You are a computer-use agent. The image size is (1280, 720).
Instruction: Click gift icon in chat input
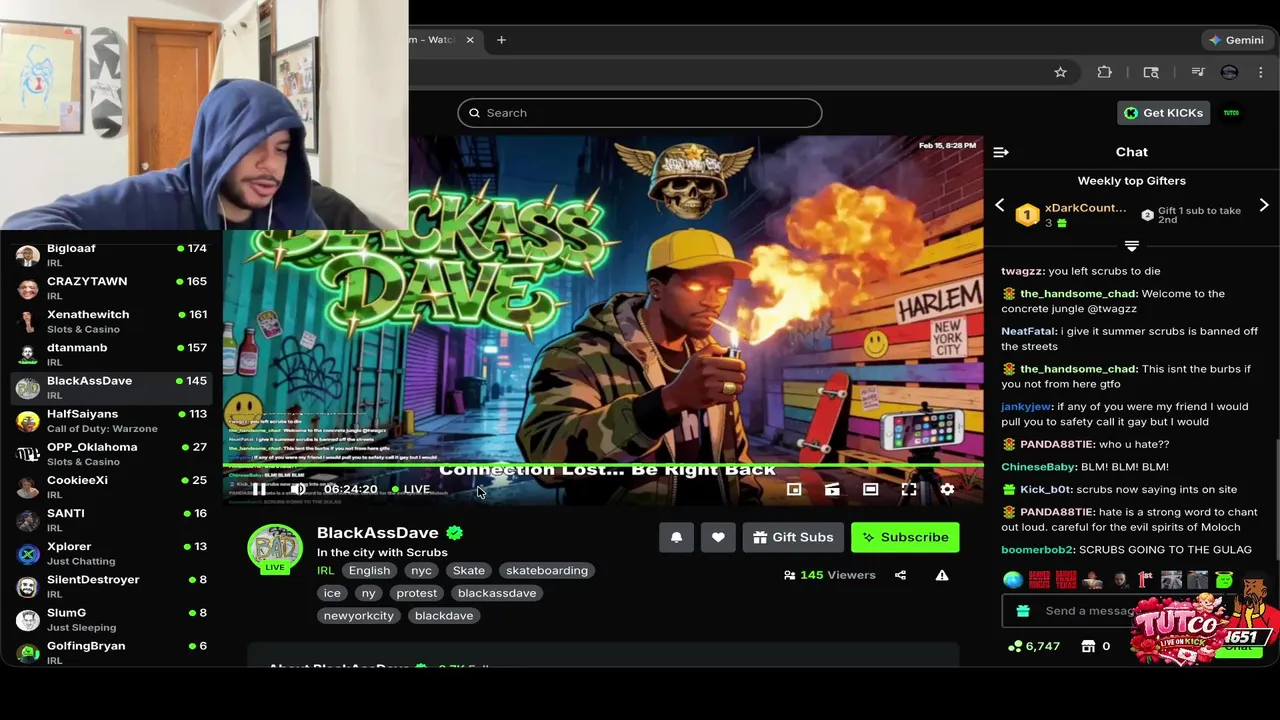pos(1022,611)
